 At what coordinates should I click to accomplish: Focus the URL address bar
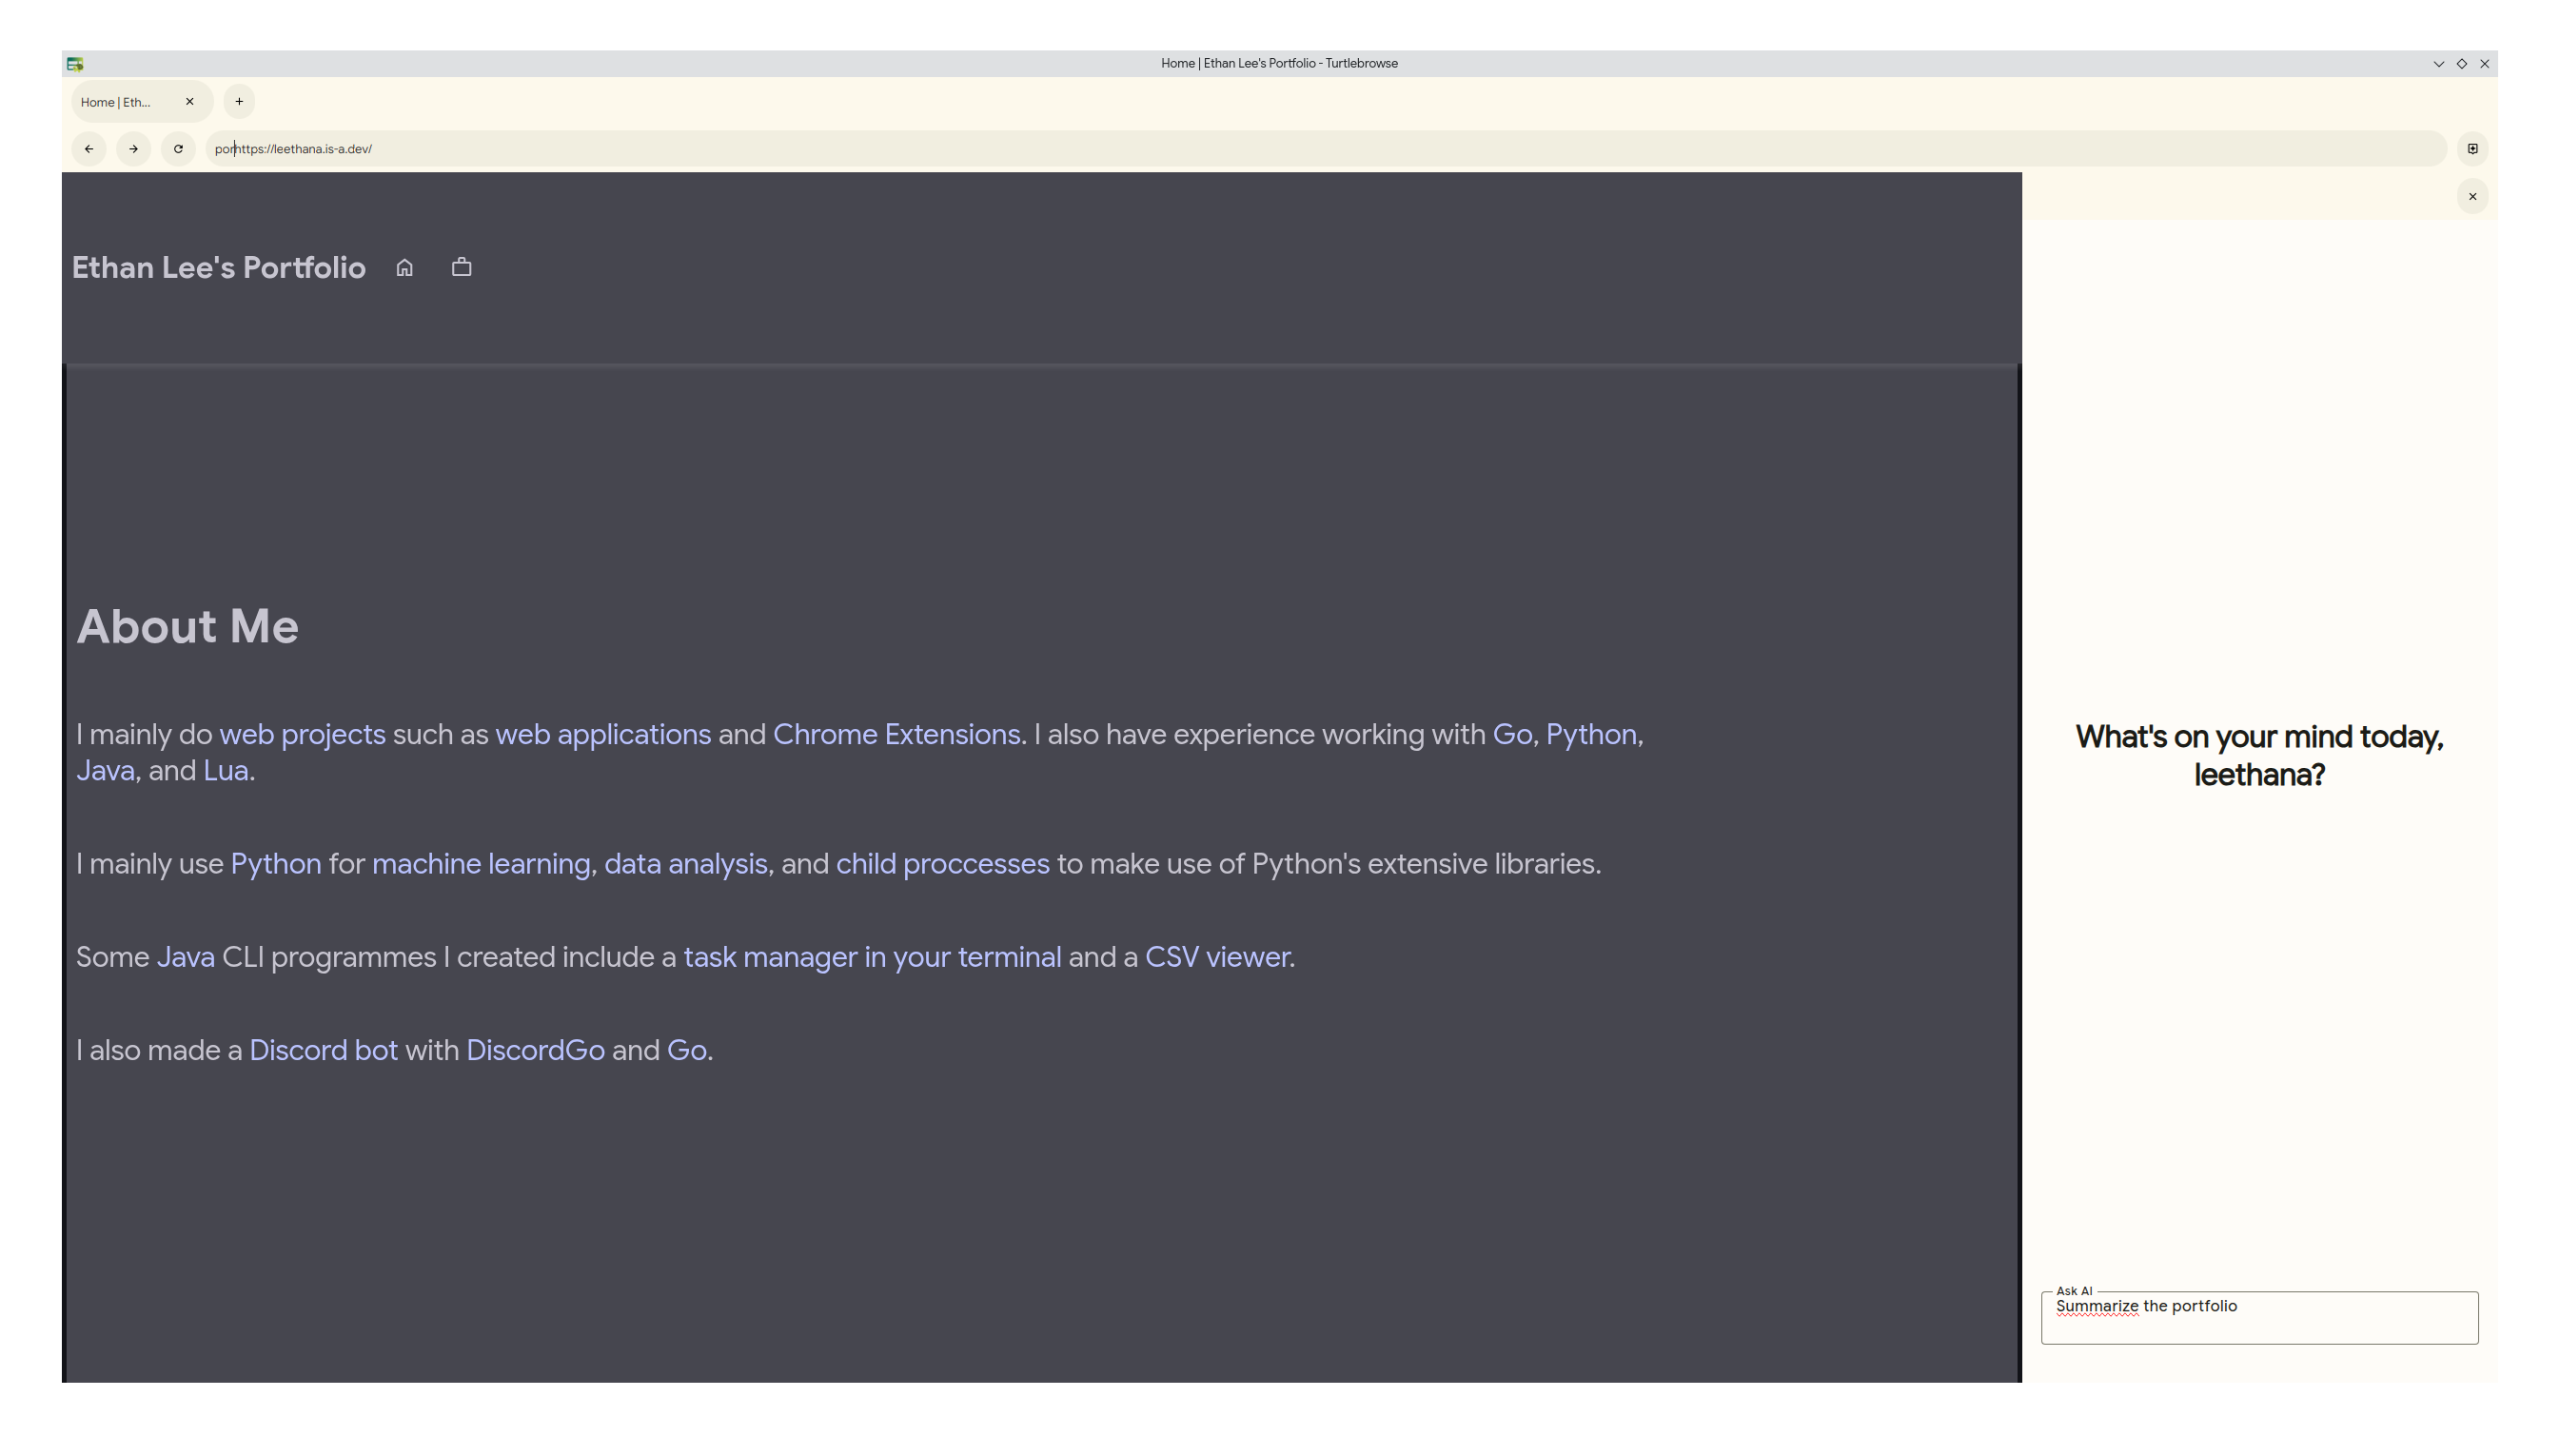coord(1325,149)
